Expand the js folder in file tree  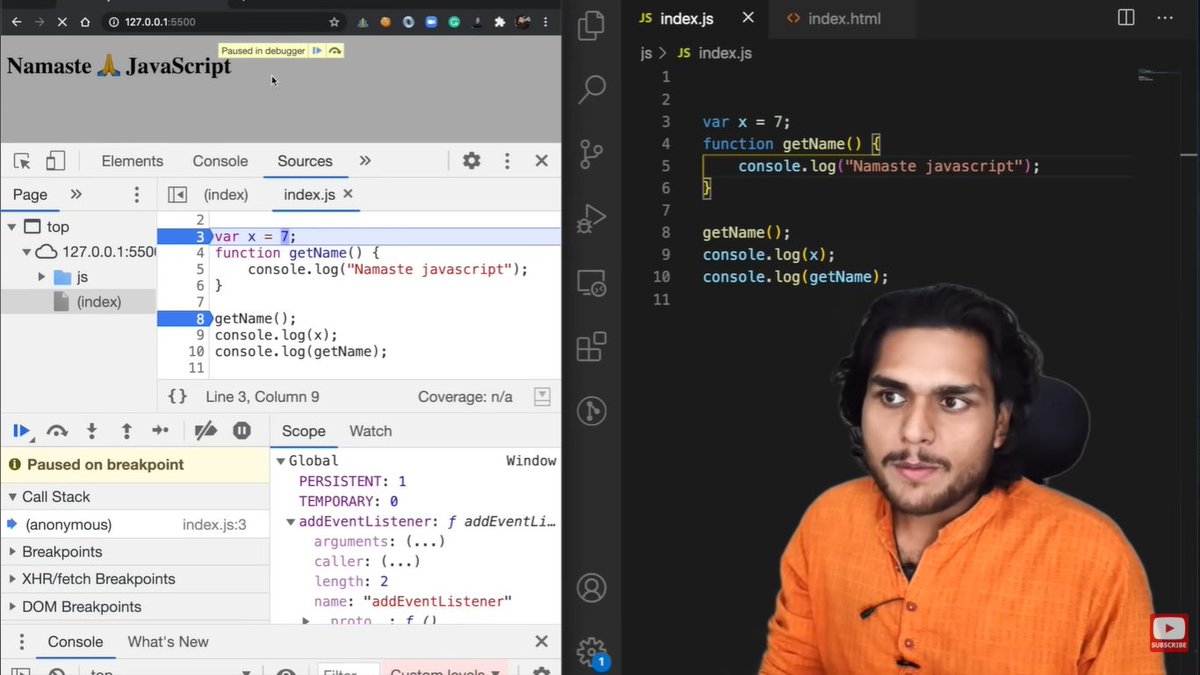point(42,277)
